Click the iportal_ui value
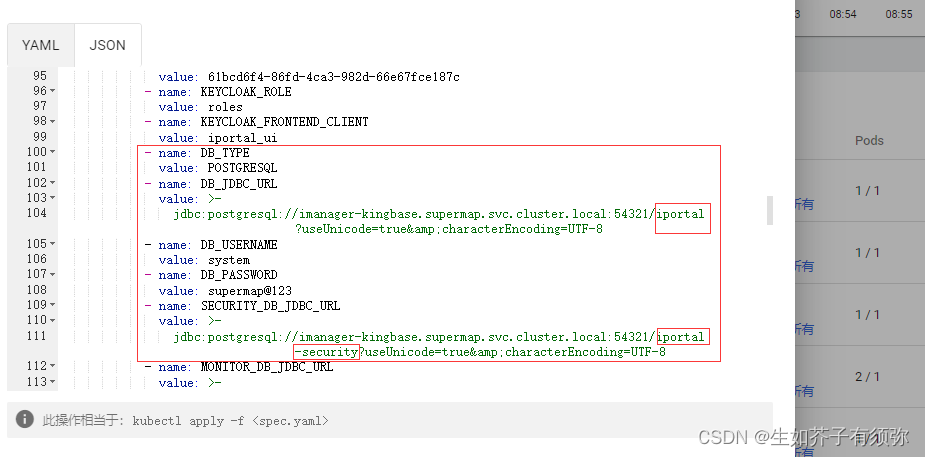The image size is (925, 457). pyautogui.click(x=242, y=138)
